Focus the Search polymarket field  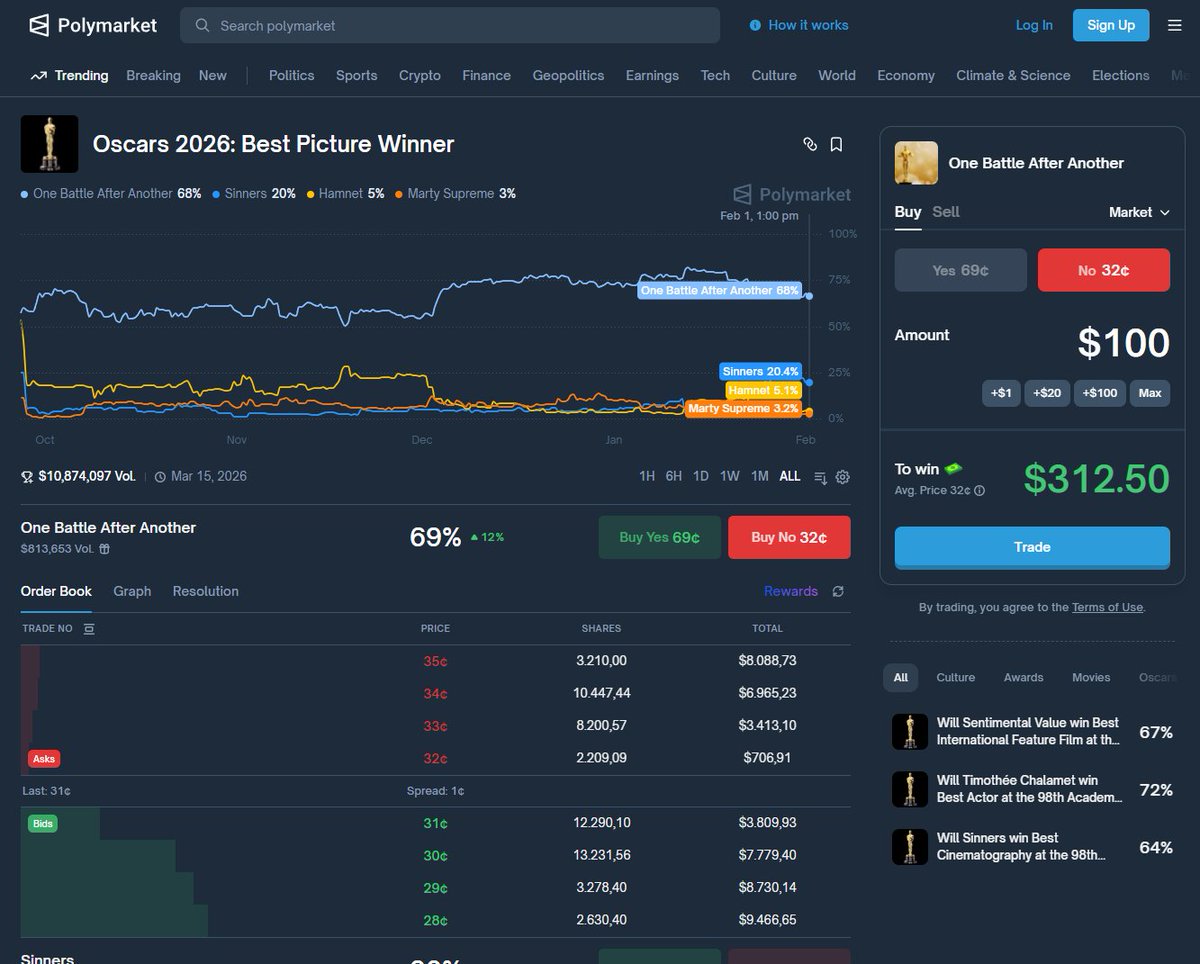pyautogui.click(x=450, y=25)
